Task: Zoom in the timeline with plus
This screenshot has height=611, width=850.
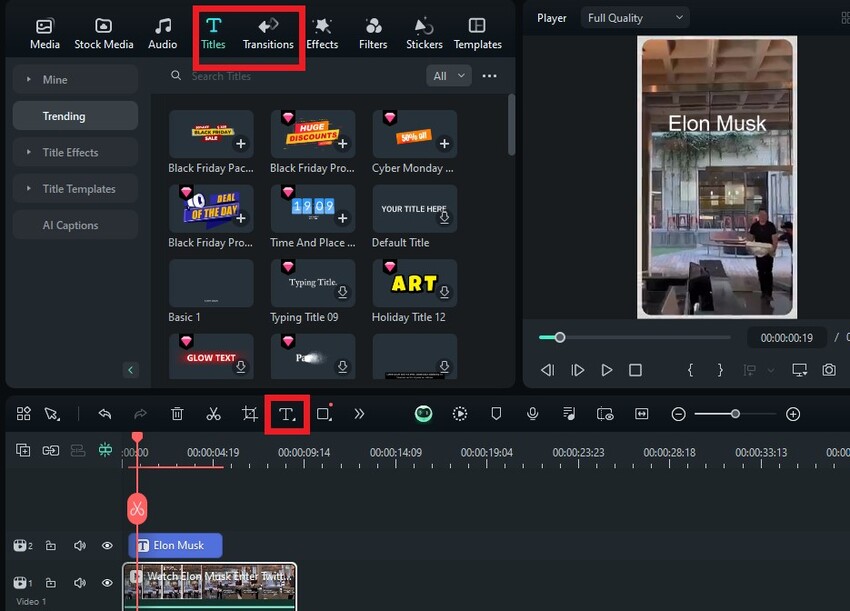Action: (793, 414)
